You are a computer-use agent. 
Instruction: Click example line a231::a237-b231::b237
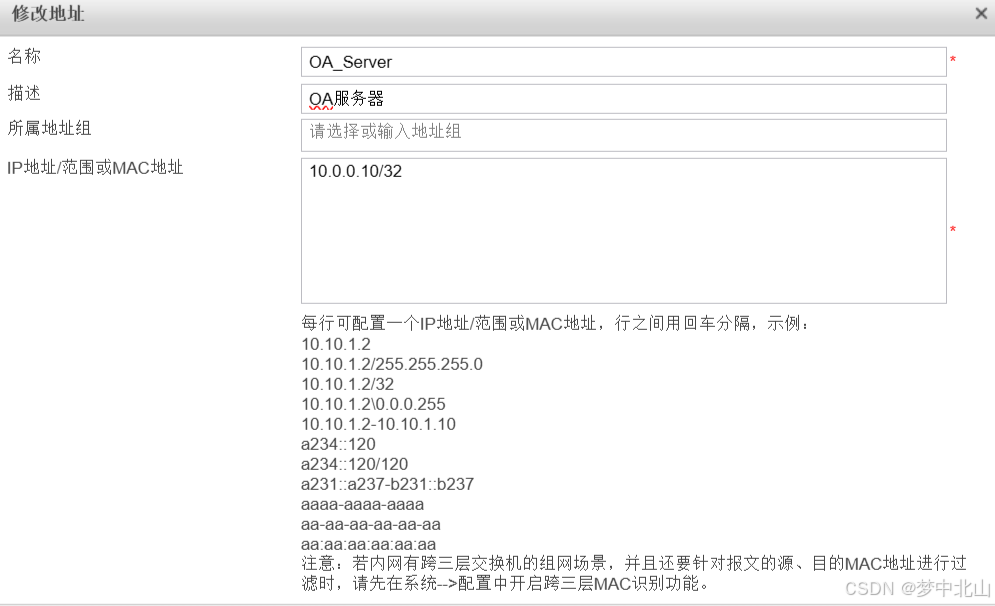pos(388,484)
